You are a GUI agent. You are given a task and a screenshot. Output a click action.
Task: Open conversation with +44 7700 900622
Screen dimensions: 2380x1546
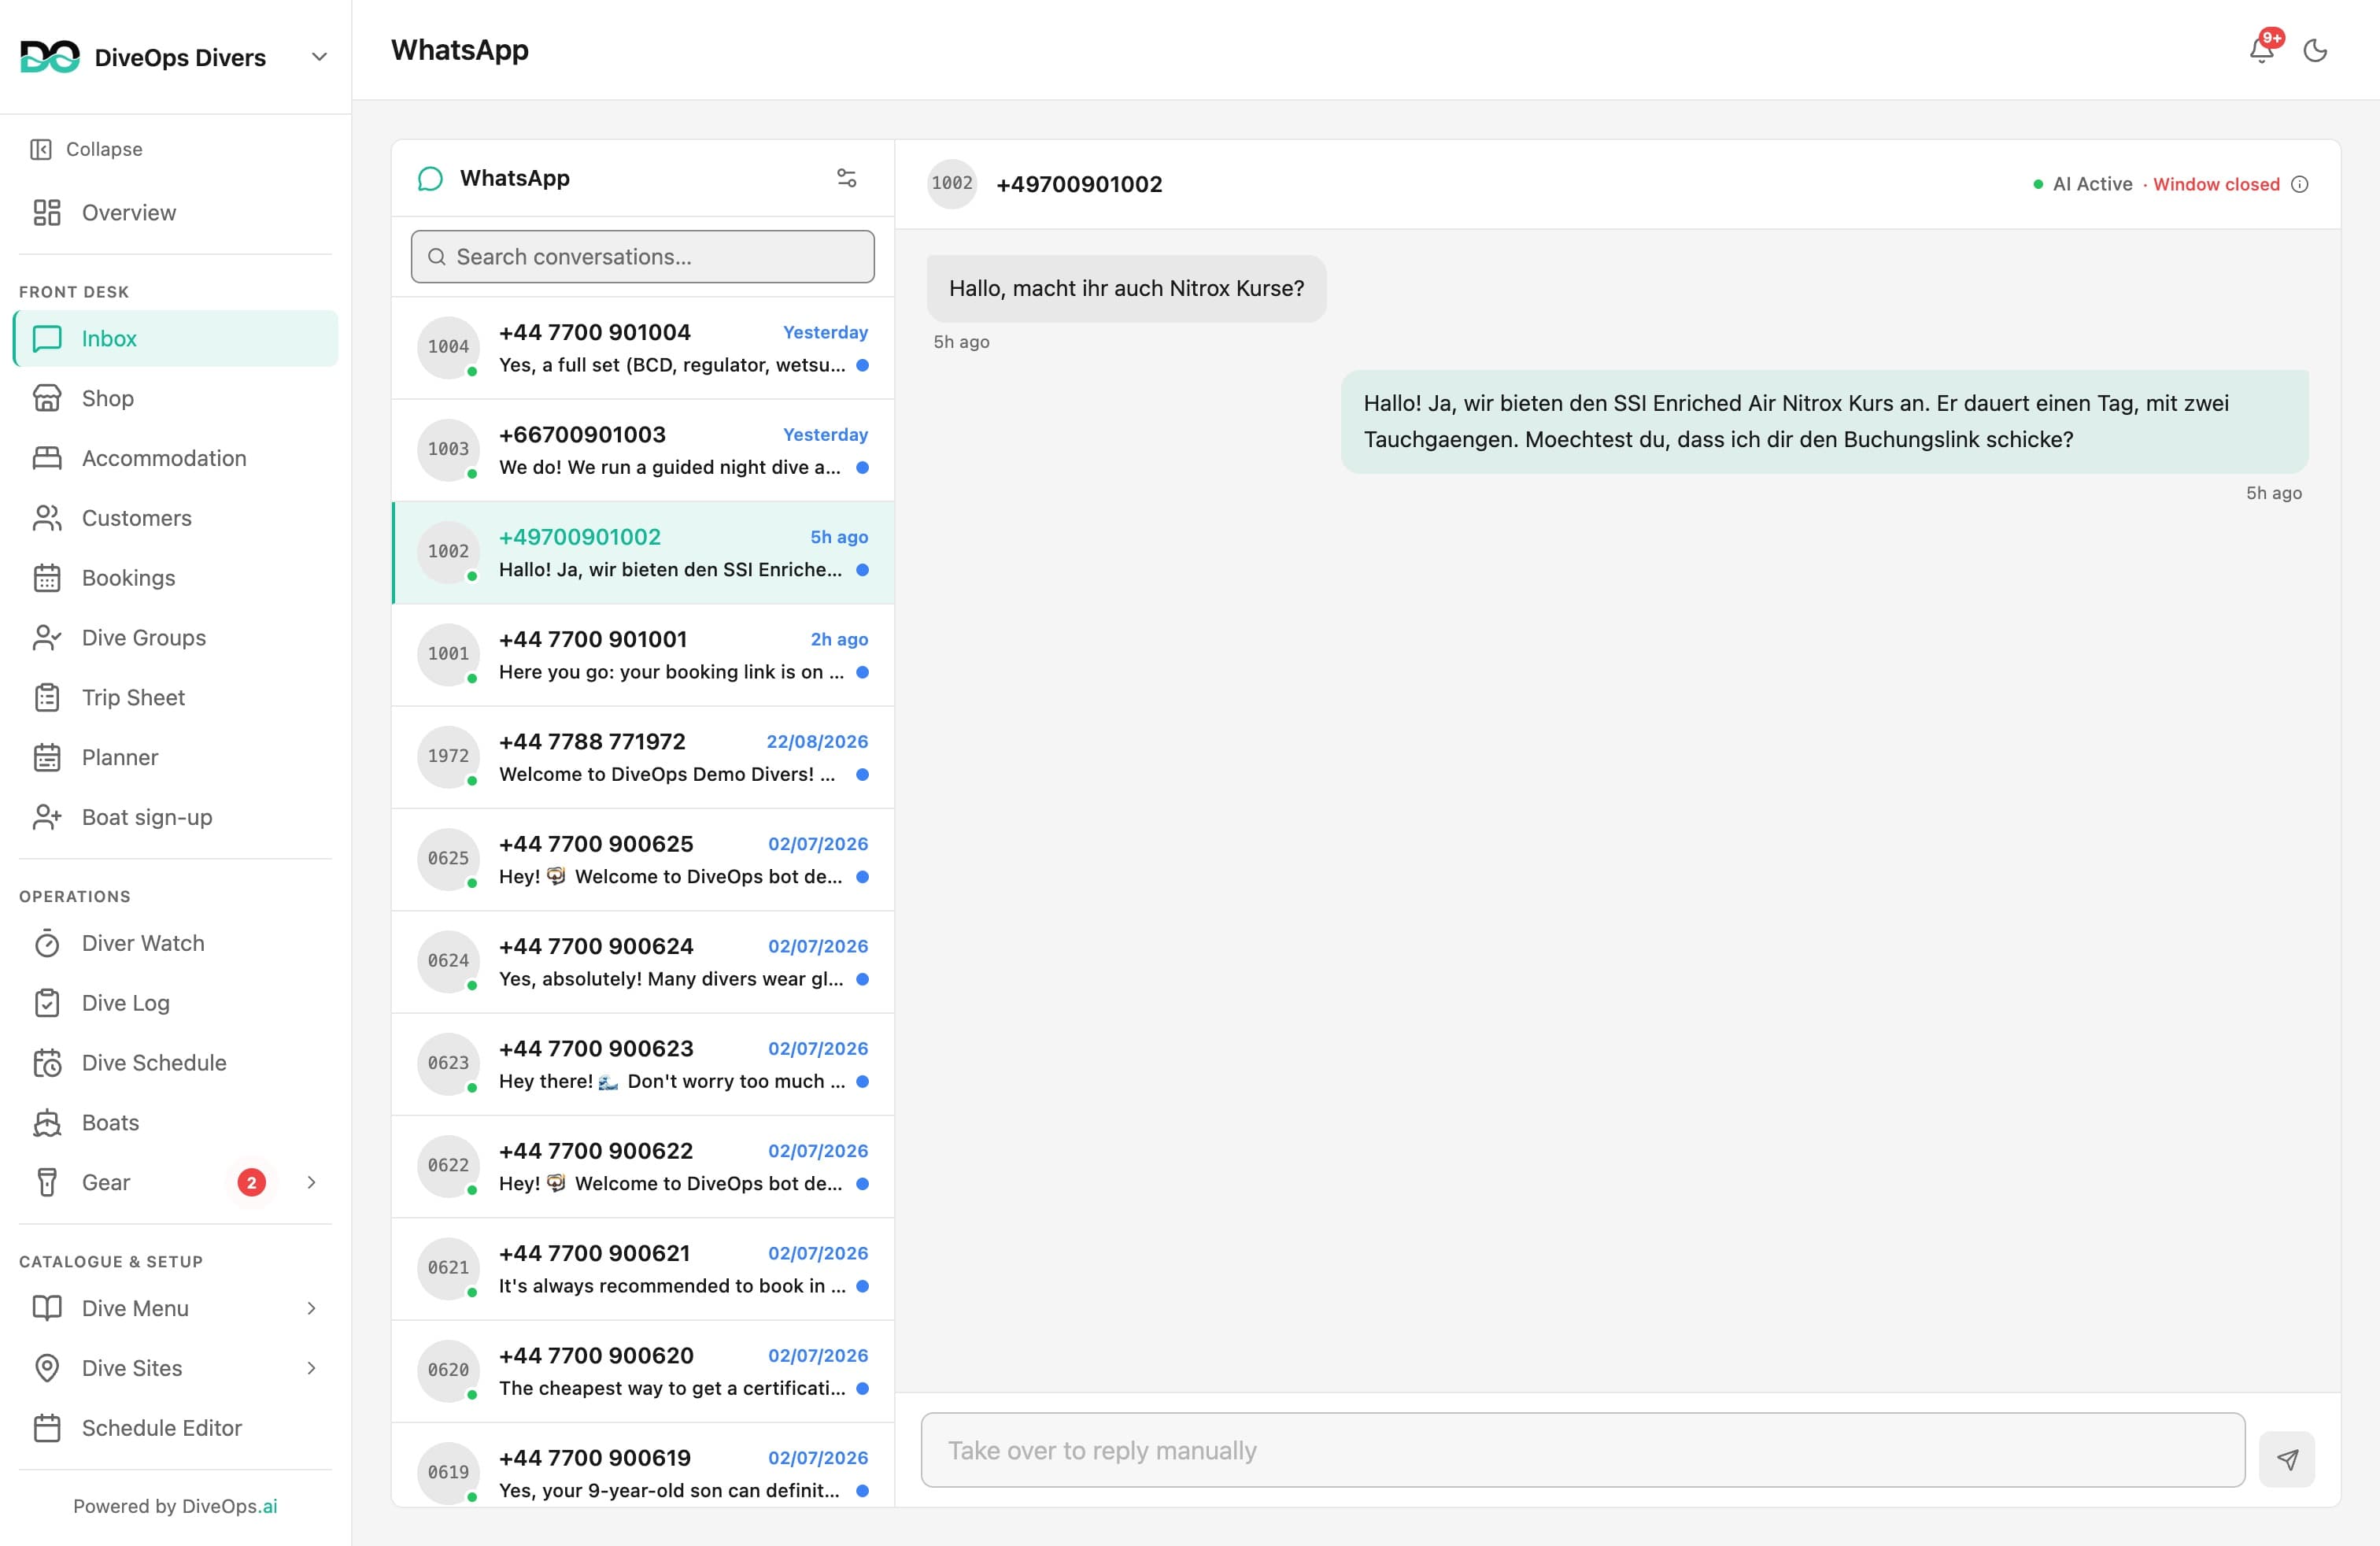(643, 1167)
